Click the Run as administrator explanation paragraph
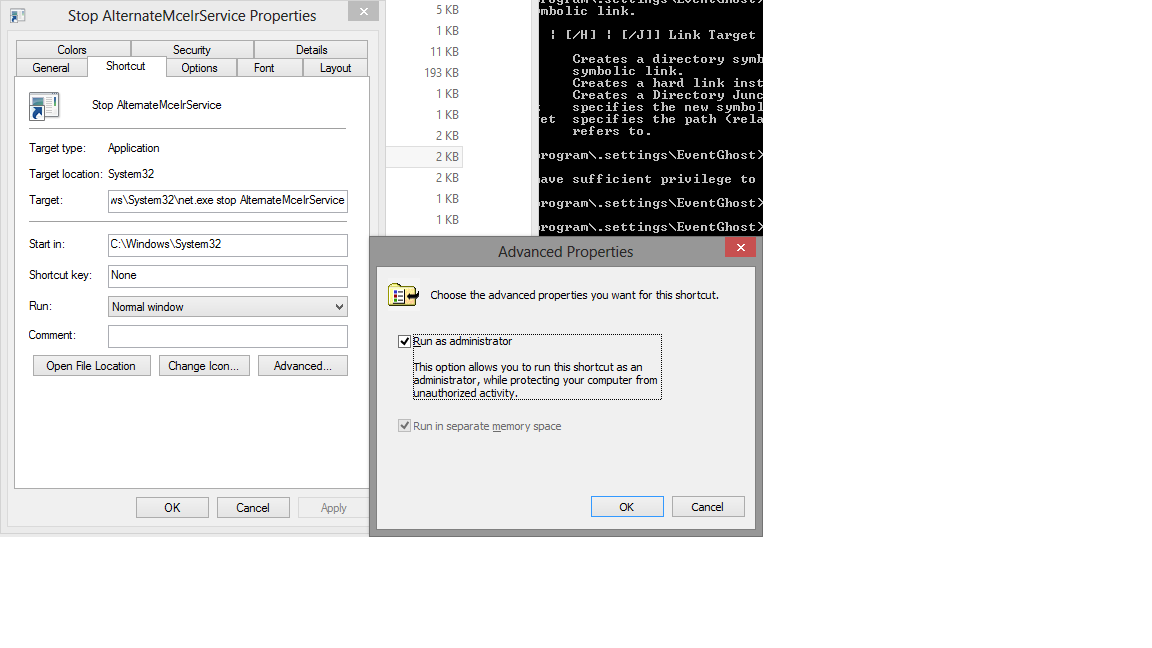 coord(535,380)
